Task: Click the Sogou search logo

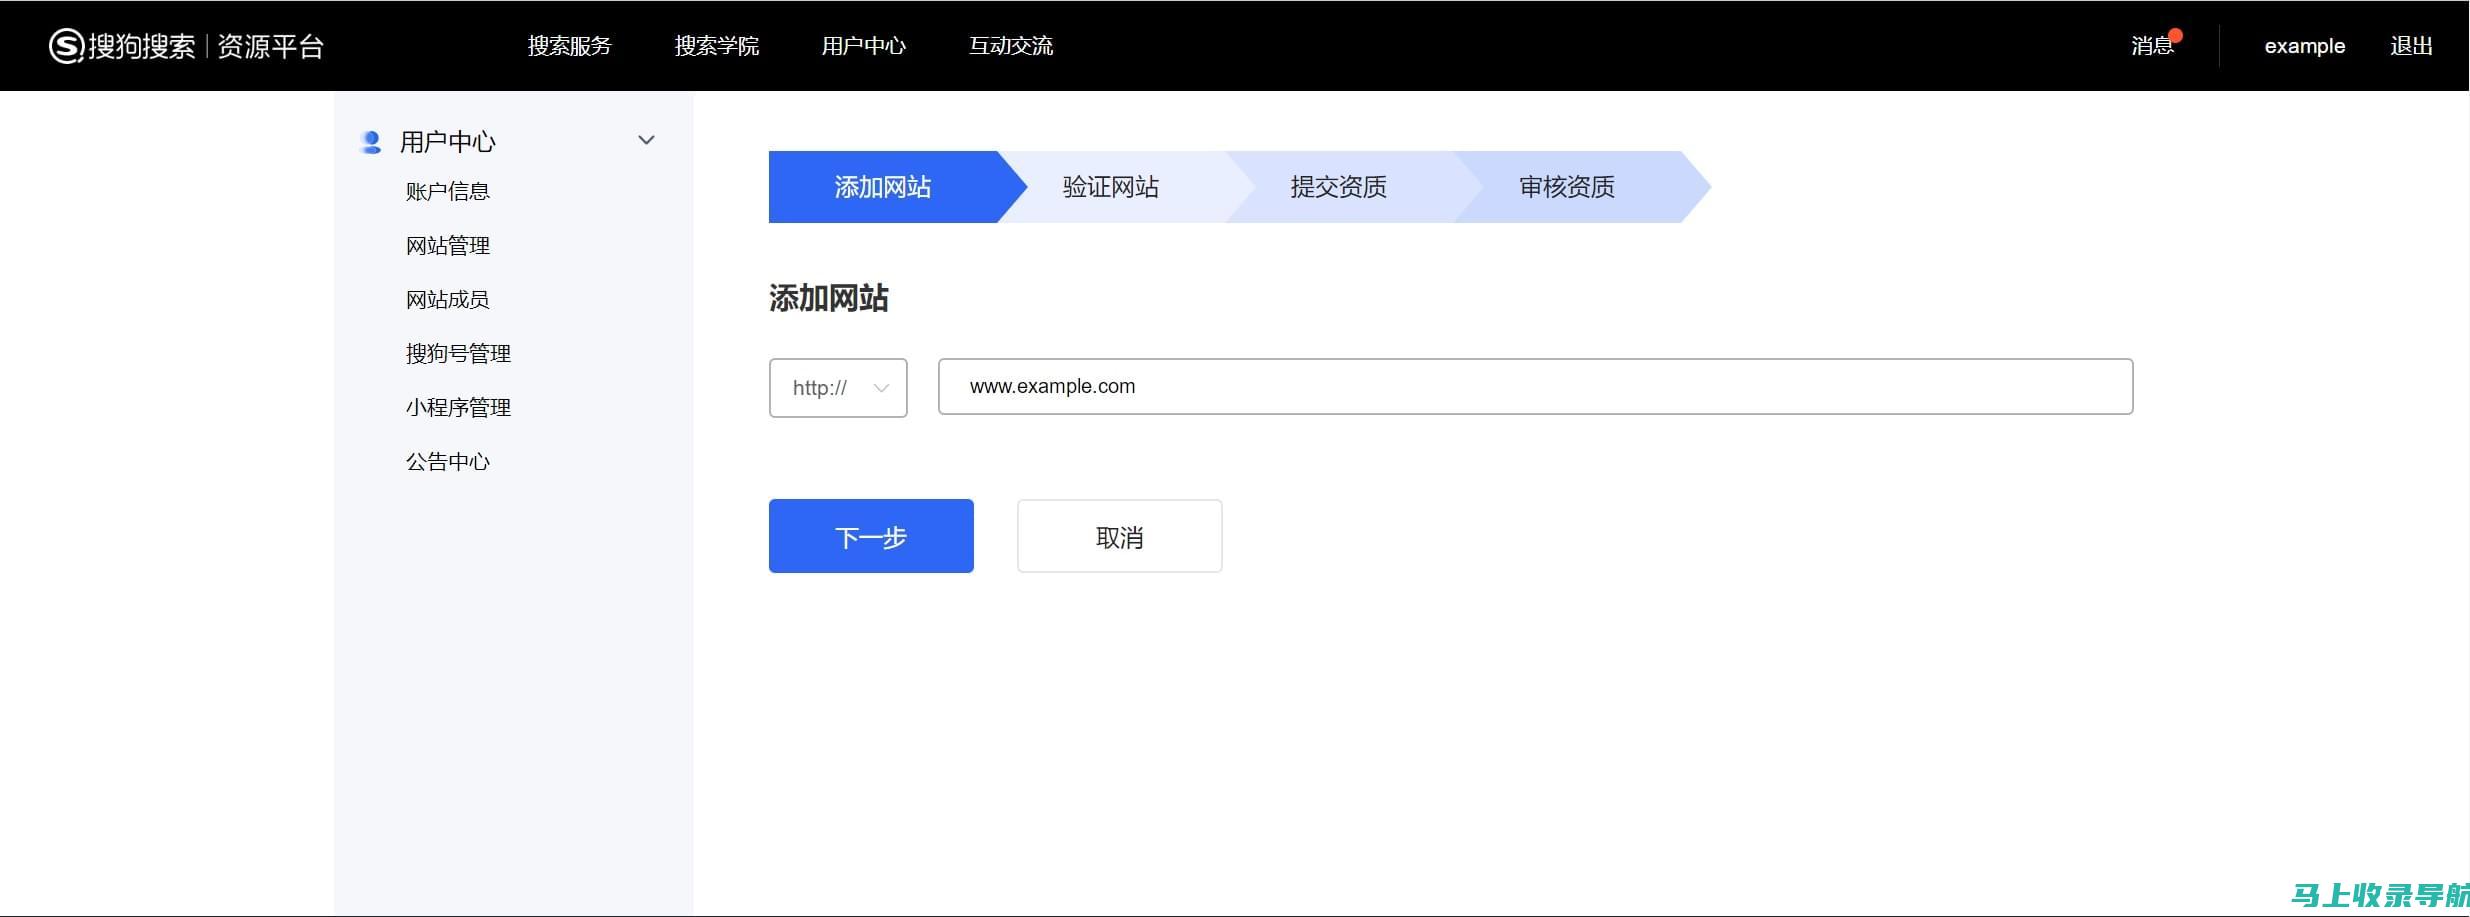Action: [122, 46]
